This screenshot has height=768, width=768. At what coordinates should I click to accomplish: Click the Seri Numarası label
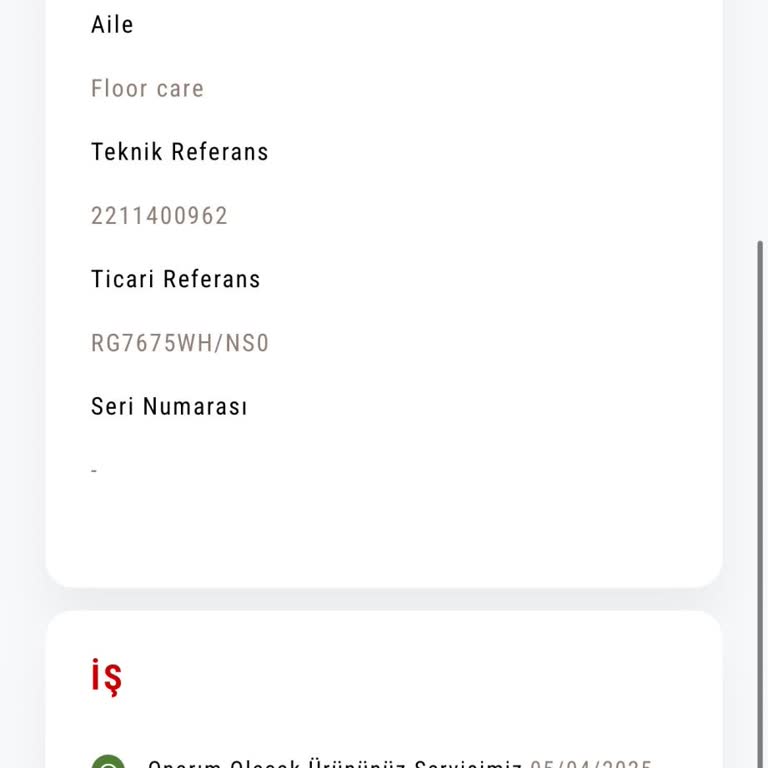[169, 407]
